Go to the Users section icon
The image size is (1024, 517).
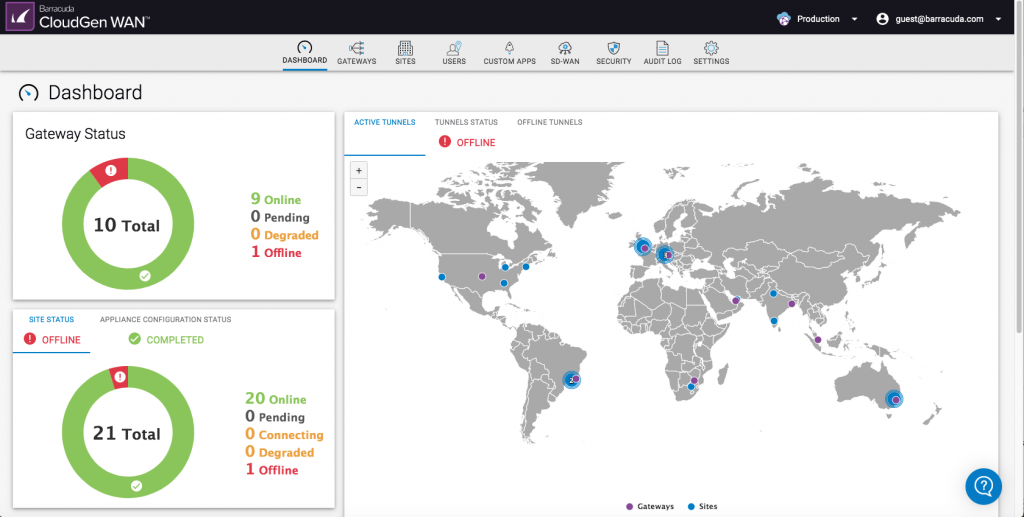(454, 48)
